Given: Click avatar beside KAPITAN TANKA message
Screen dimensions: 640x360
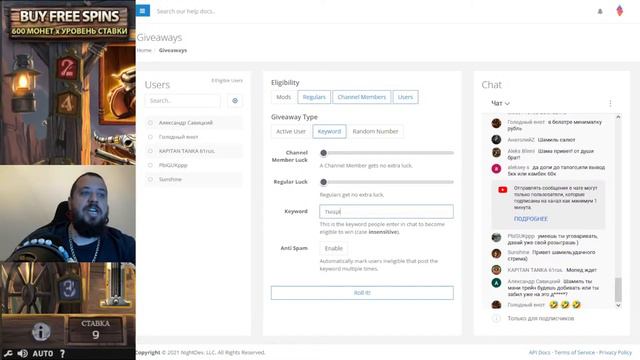Looking at the screenshot, I should coord(496,270).
